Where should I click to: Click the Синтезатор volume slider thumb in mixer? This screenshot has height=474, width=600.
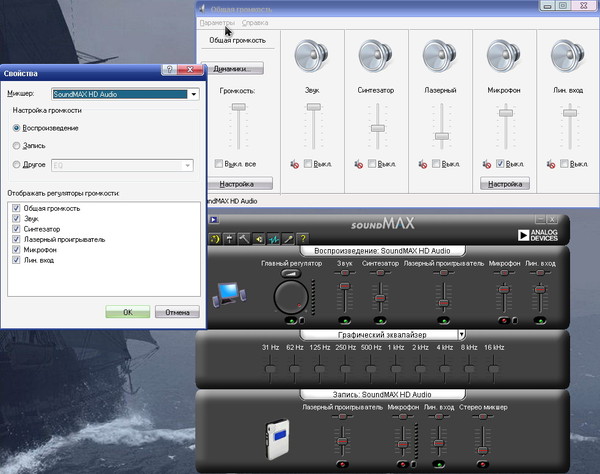378,128
